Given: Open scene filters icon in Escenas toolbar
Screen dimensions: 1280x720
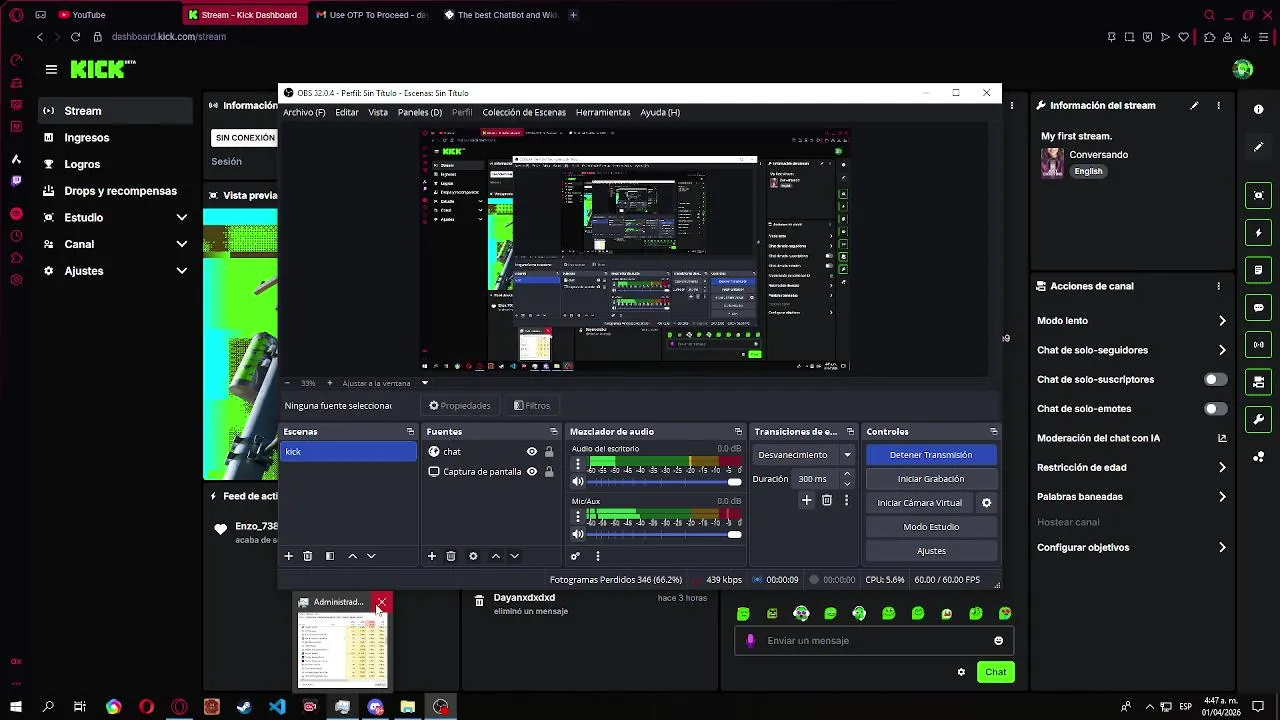Looking at the screenshot, I should [x=330, y=556].
